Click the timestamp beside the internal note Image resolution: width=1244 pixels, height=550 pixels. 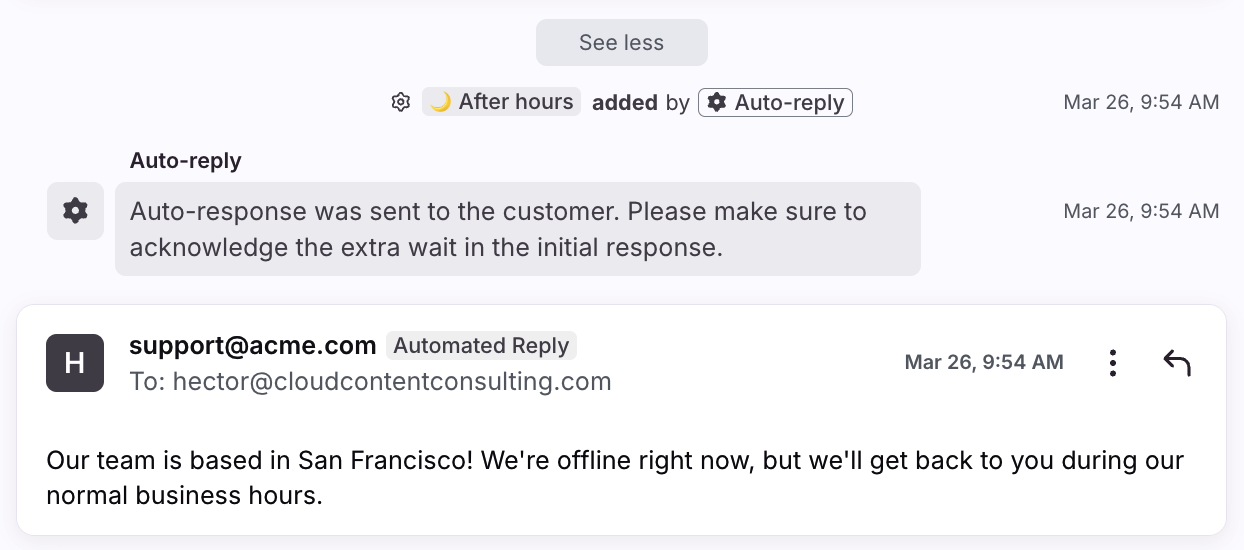[1141, 211]
